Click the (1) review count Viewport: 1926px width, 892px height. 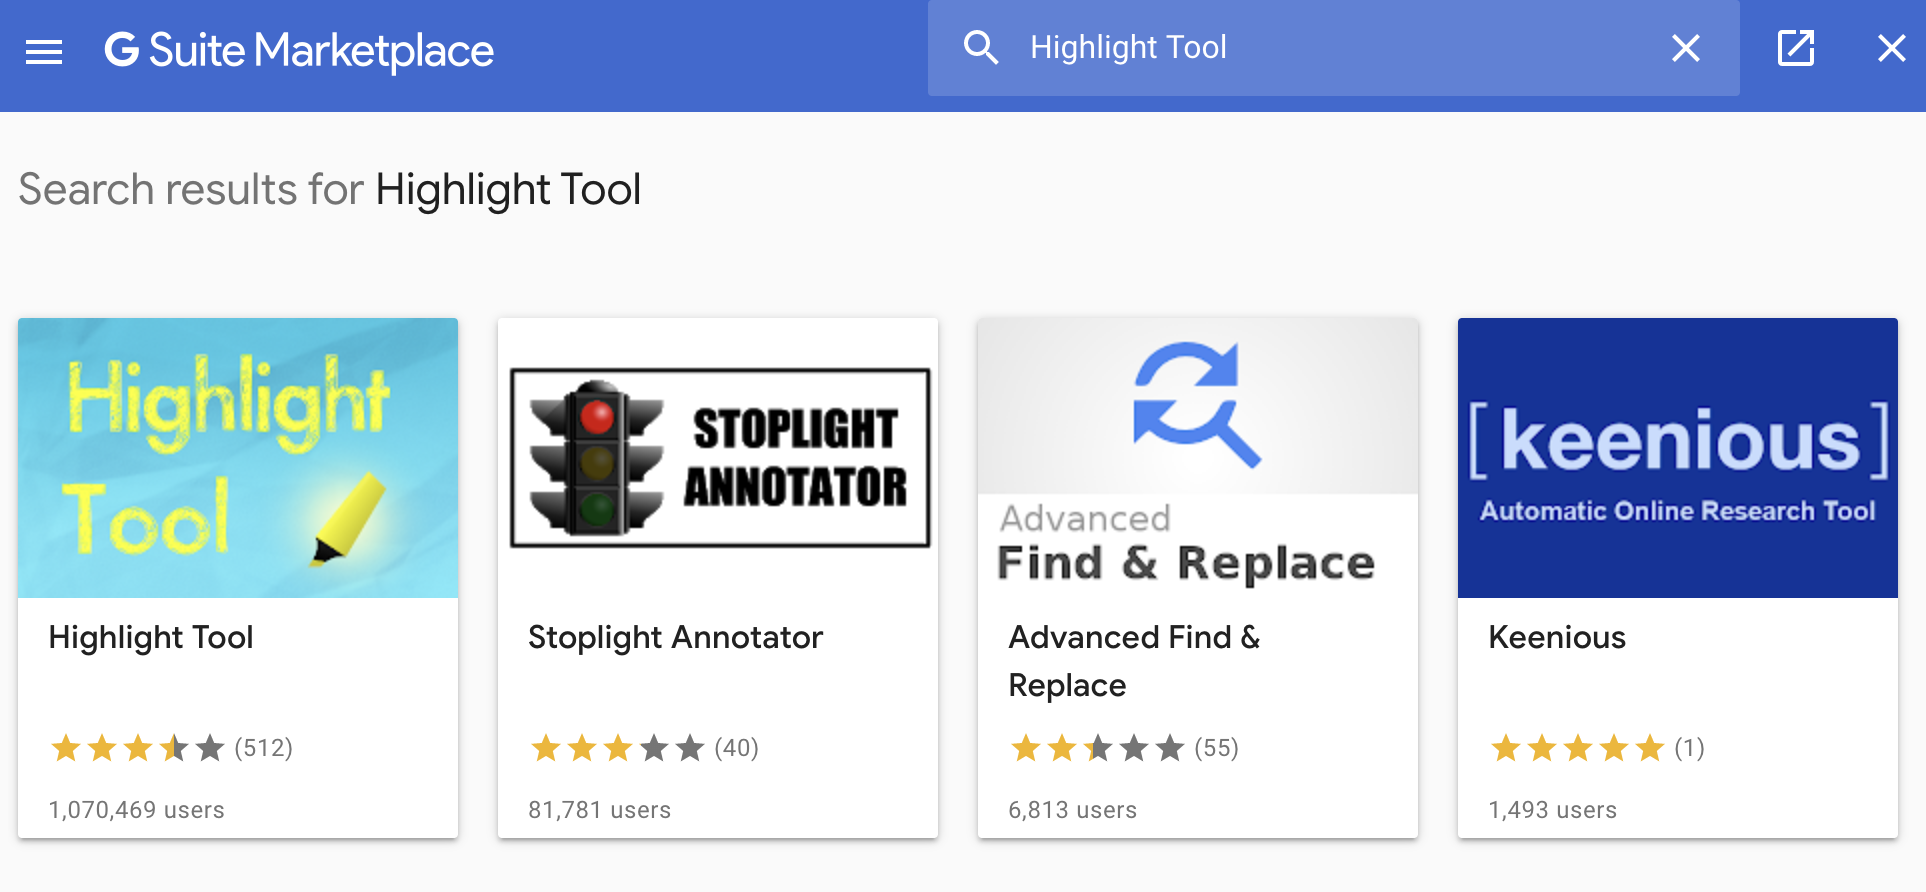pos(1690,747)
